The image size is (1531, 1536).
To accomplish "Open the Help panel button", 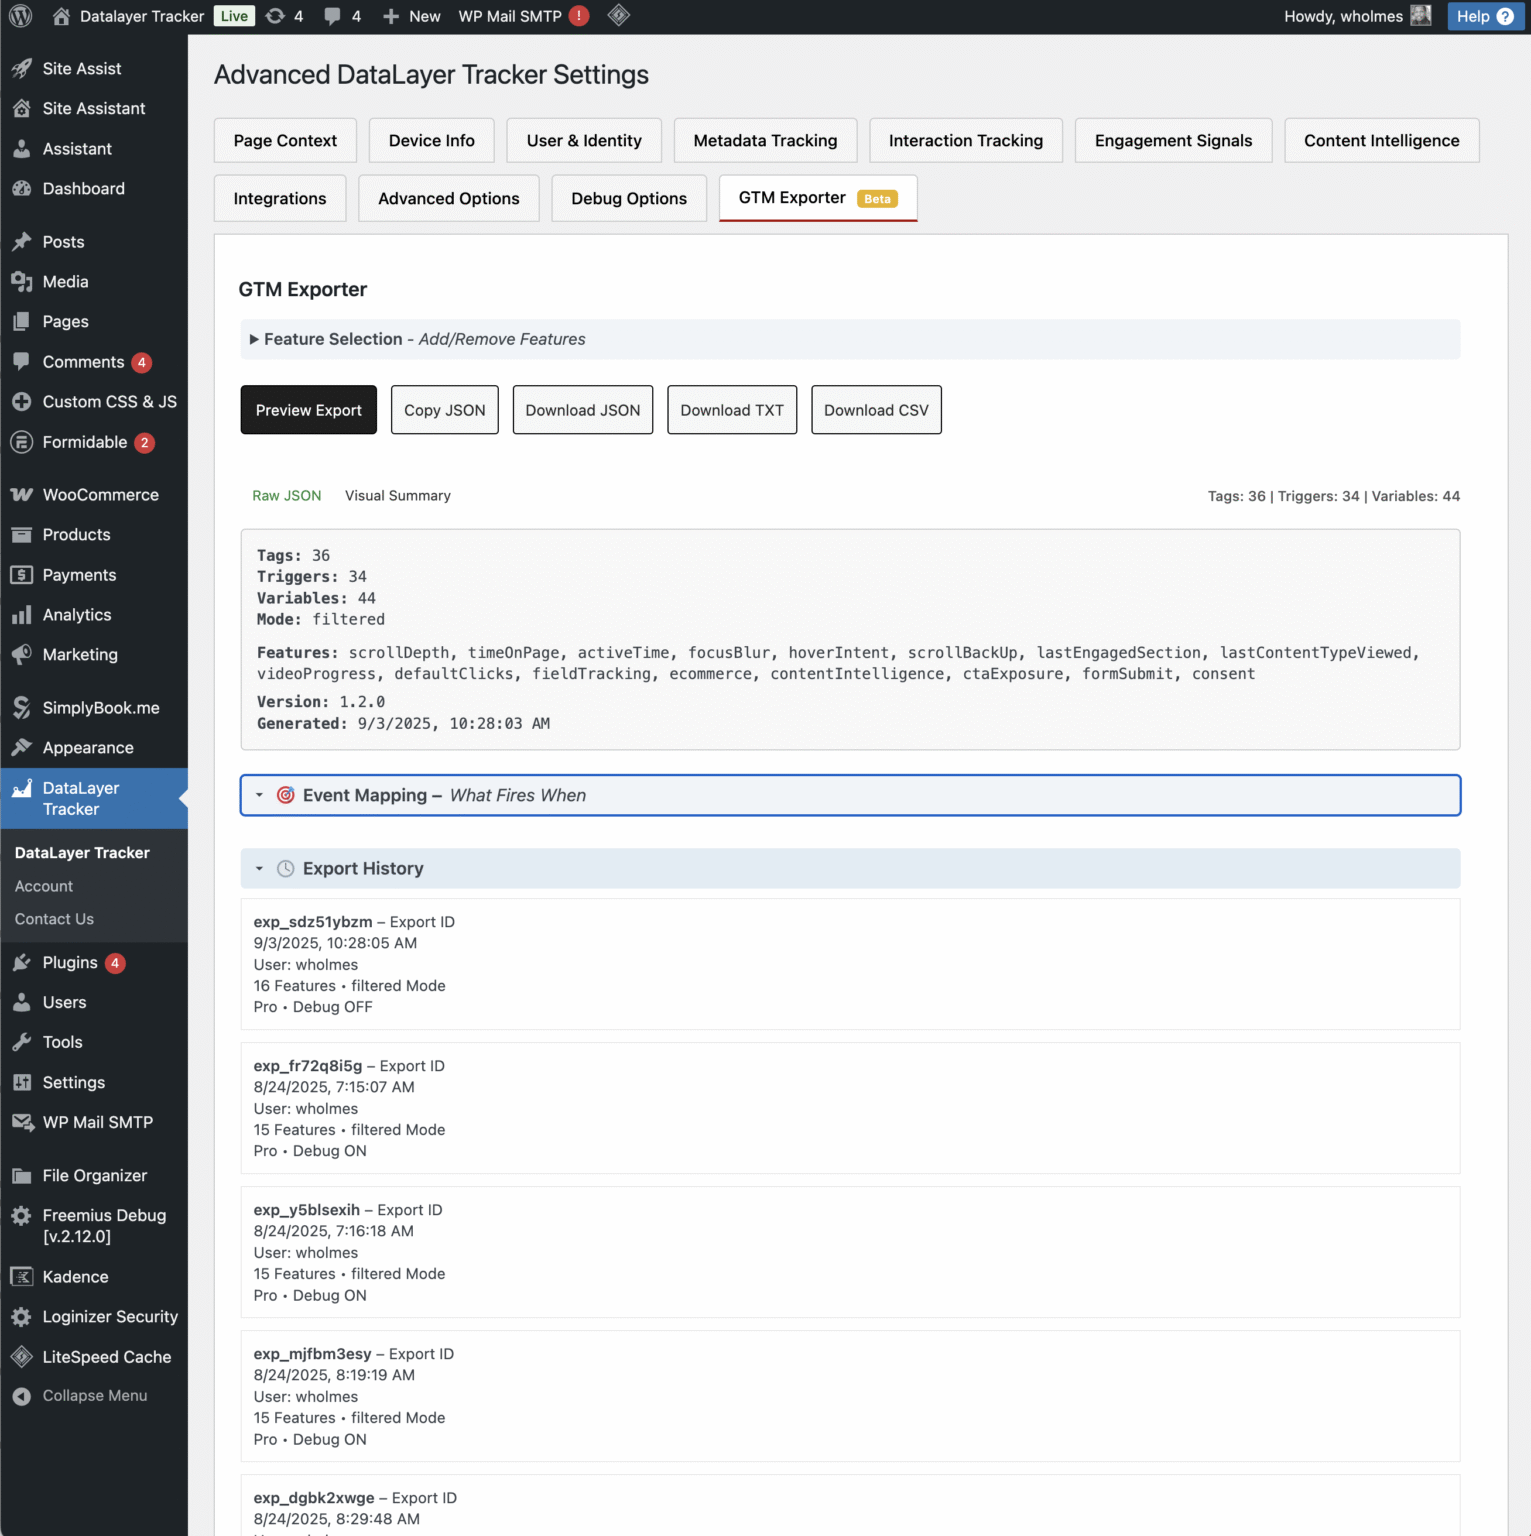I will [x=1485, y=16].
